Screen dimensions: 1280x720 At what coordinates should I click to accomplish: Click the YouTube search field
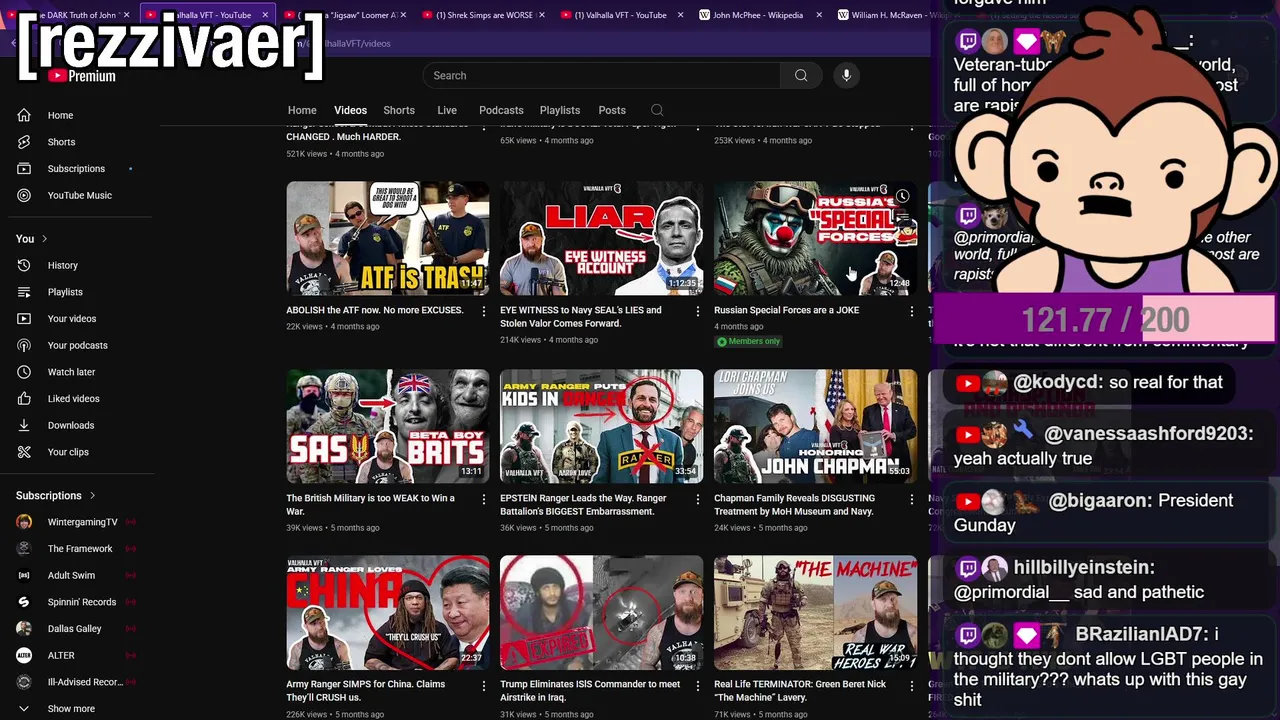[x=602, y=75]
